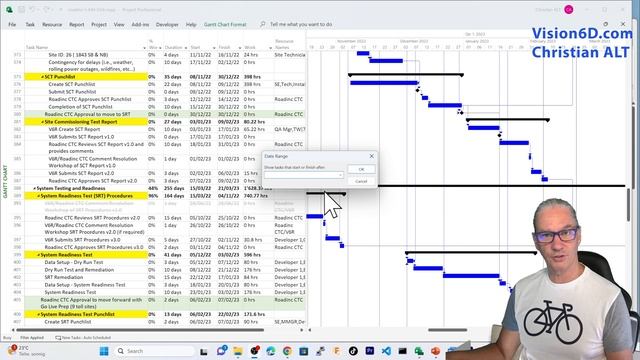
Task: Cancel the Date Range dialog
Action: (x=361, y=181)
